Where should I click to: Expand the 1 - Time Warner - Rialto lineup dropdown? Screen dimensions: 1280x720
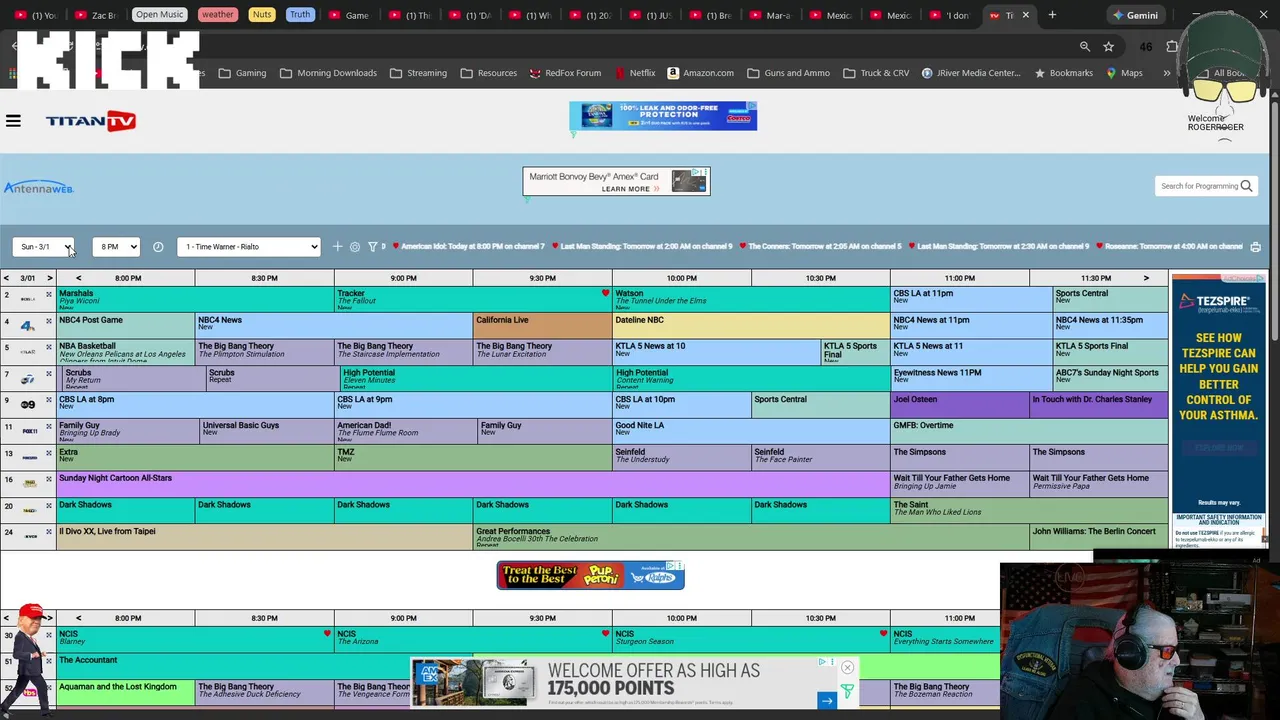pos(249,247)
